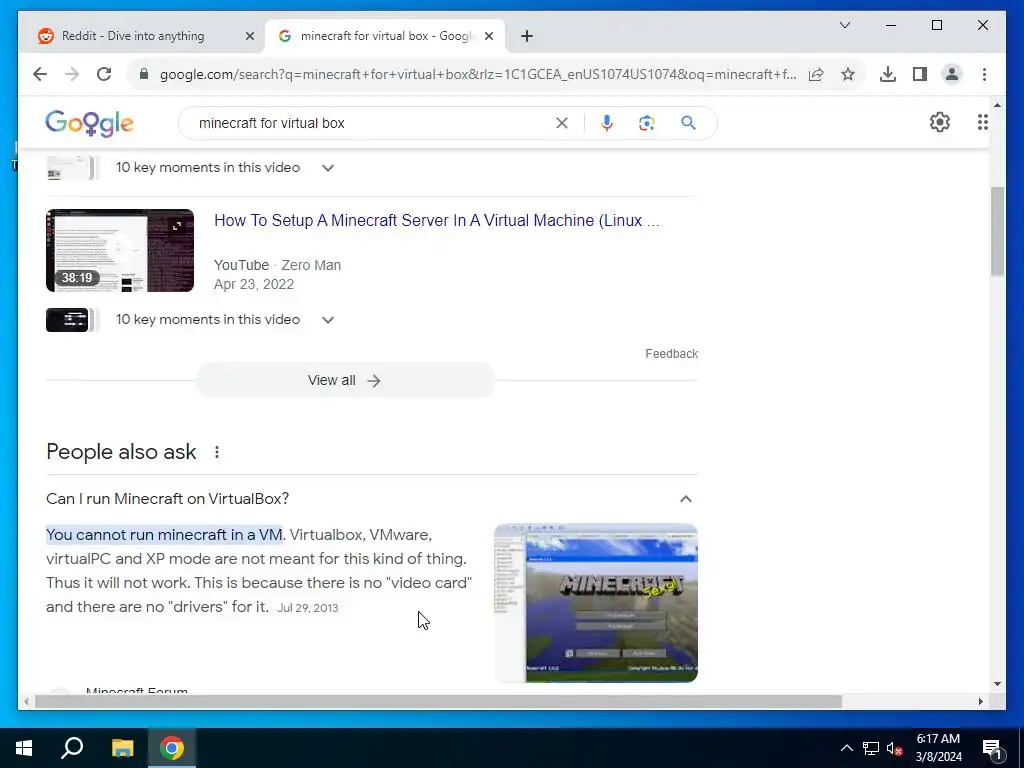Image resolution: width=1024 pixels, height=768 pixels.
Task: Reload the current Google results page
Action: coord(104,74)
